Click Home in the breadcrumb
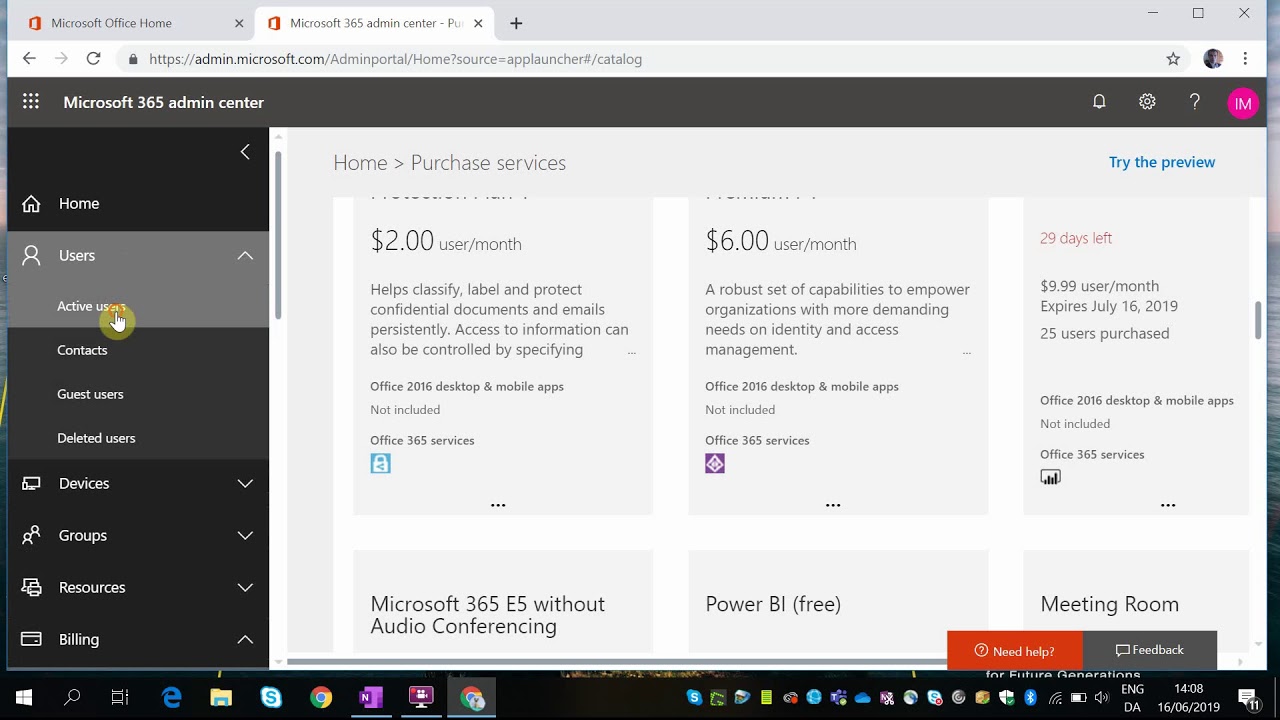This screenshot has width=1280, height=720. pos(360,163)
